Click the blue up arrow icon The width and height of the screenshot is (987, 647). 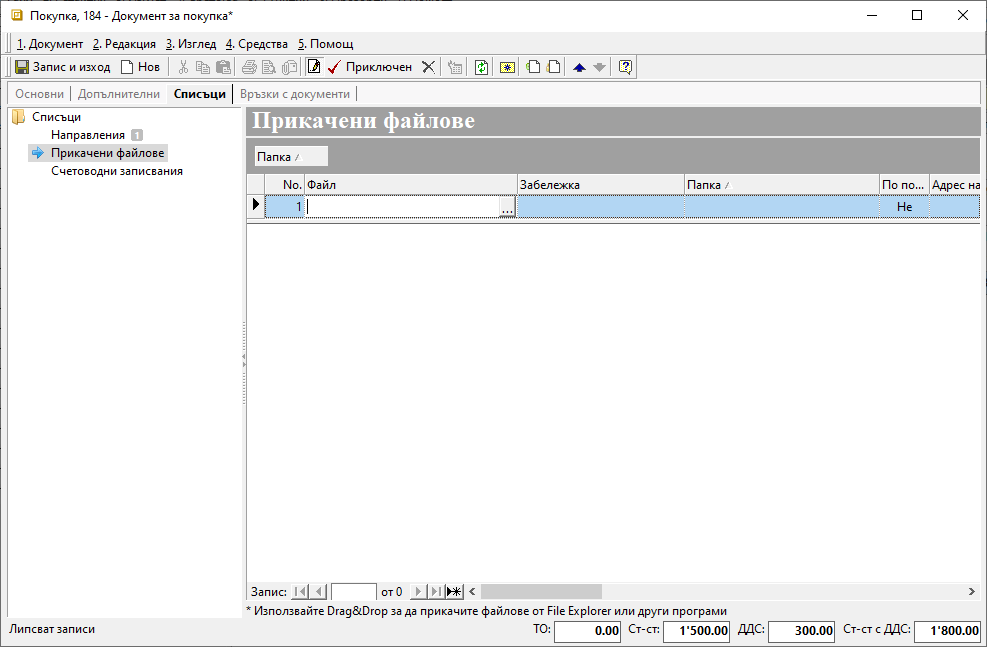(x=579, y=67)
